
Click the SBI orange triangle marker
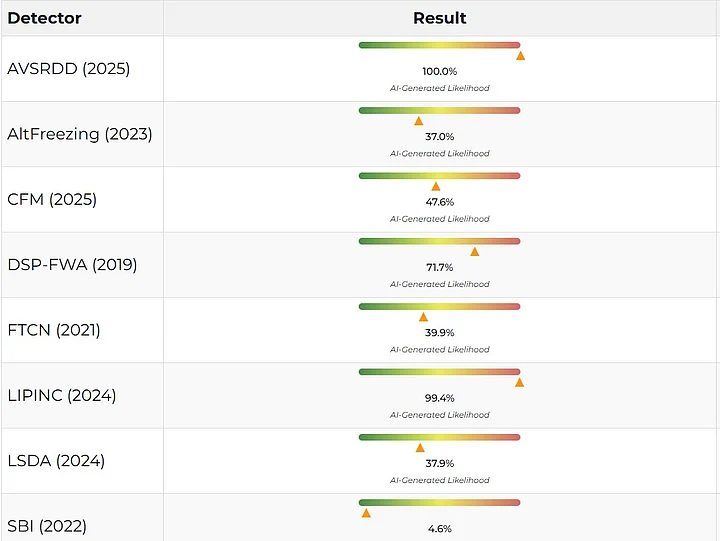[366, 513]
